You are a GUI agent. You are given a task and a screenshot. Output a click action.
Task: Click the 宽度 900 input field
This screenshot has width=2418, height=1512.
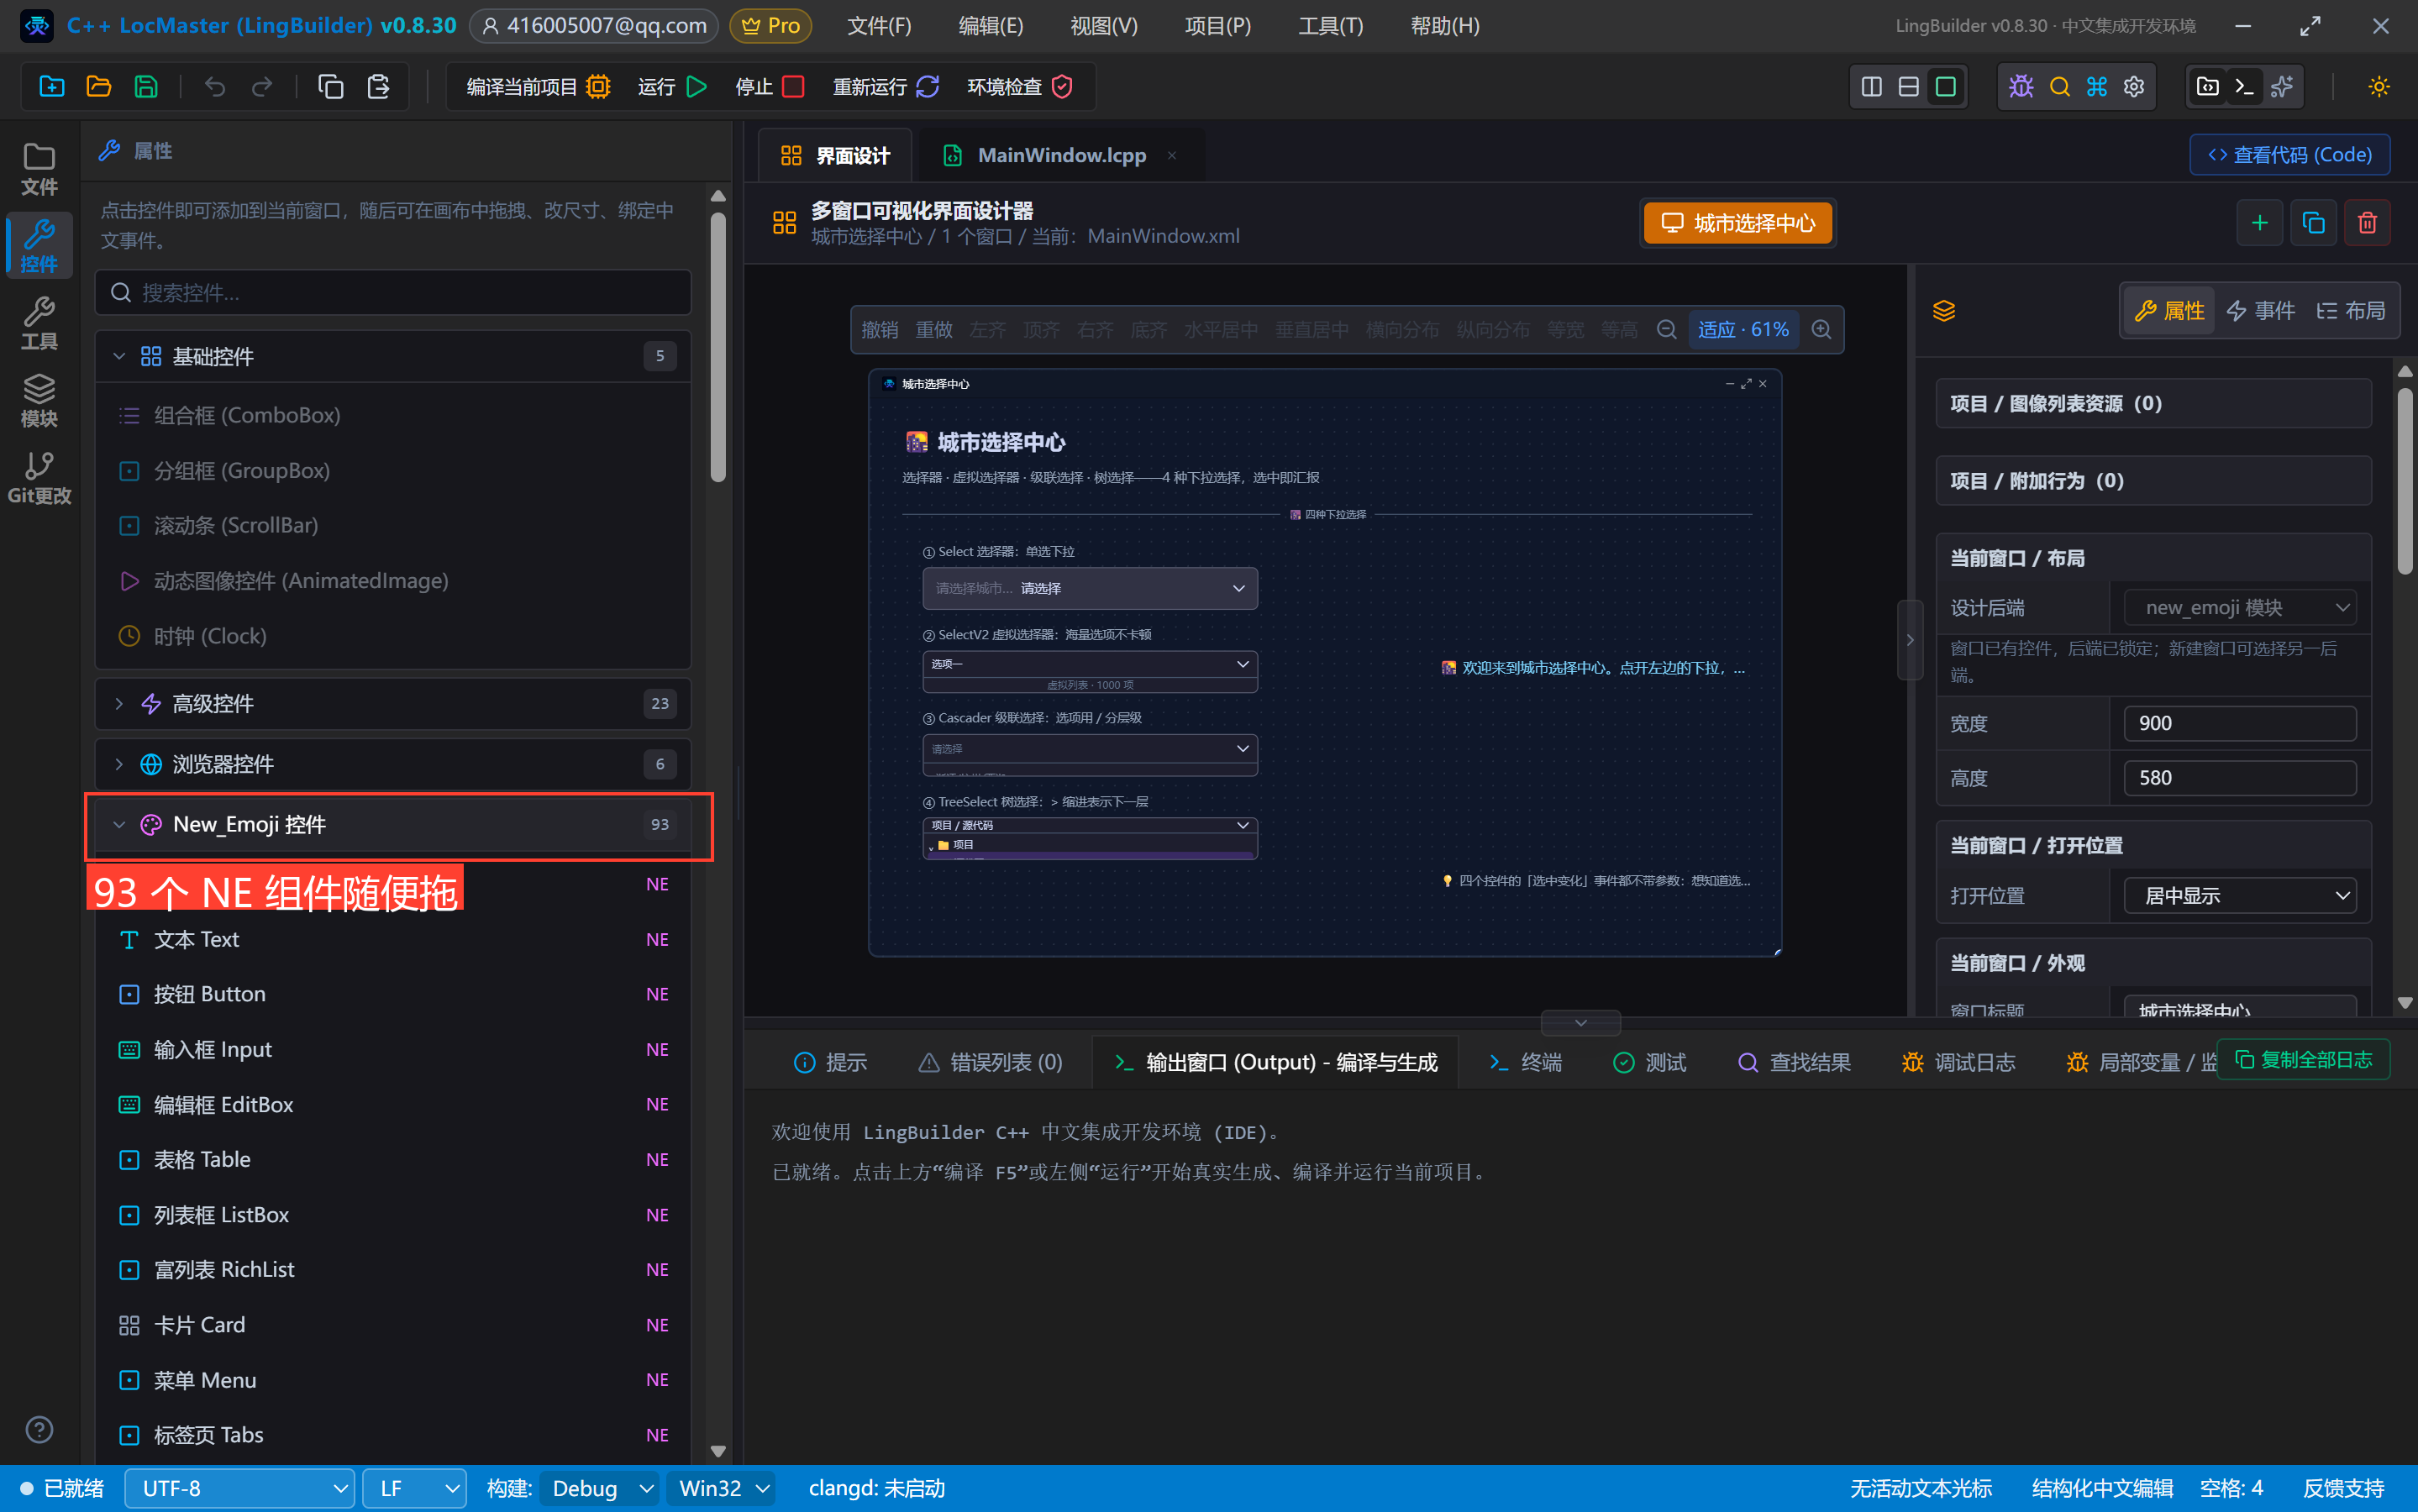tap(2239, 724)
